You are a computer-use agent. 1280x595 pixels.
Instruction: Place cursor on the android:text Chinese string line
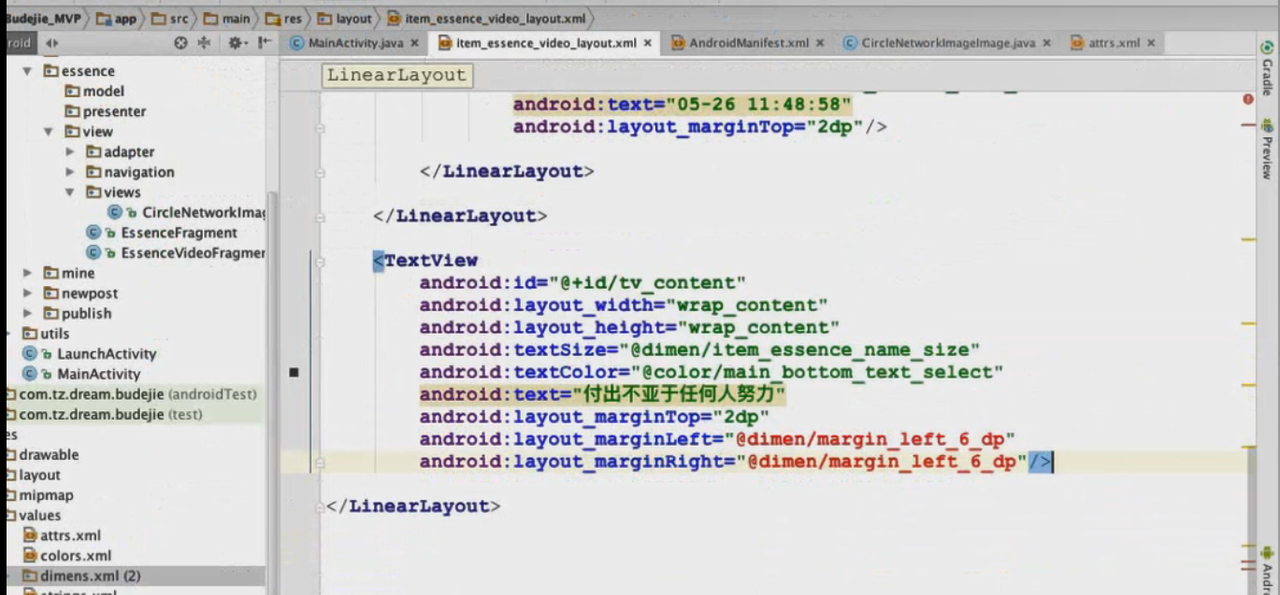[602, 395]
